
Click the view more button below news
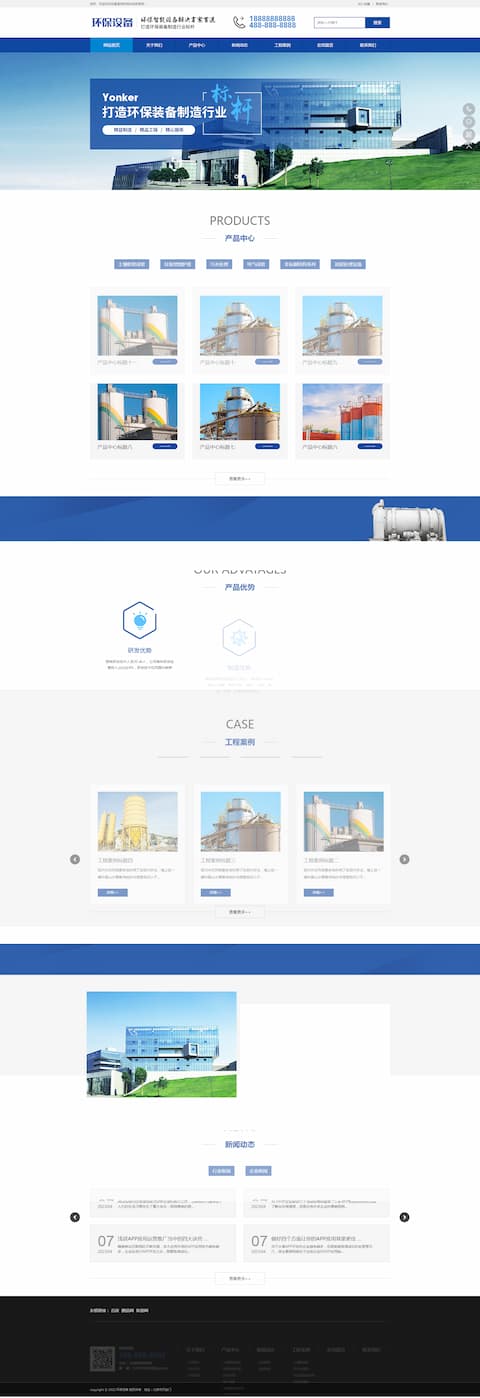coord(240,1278)
